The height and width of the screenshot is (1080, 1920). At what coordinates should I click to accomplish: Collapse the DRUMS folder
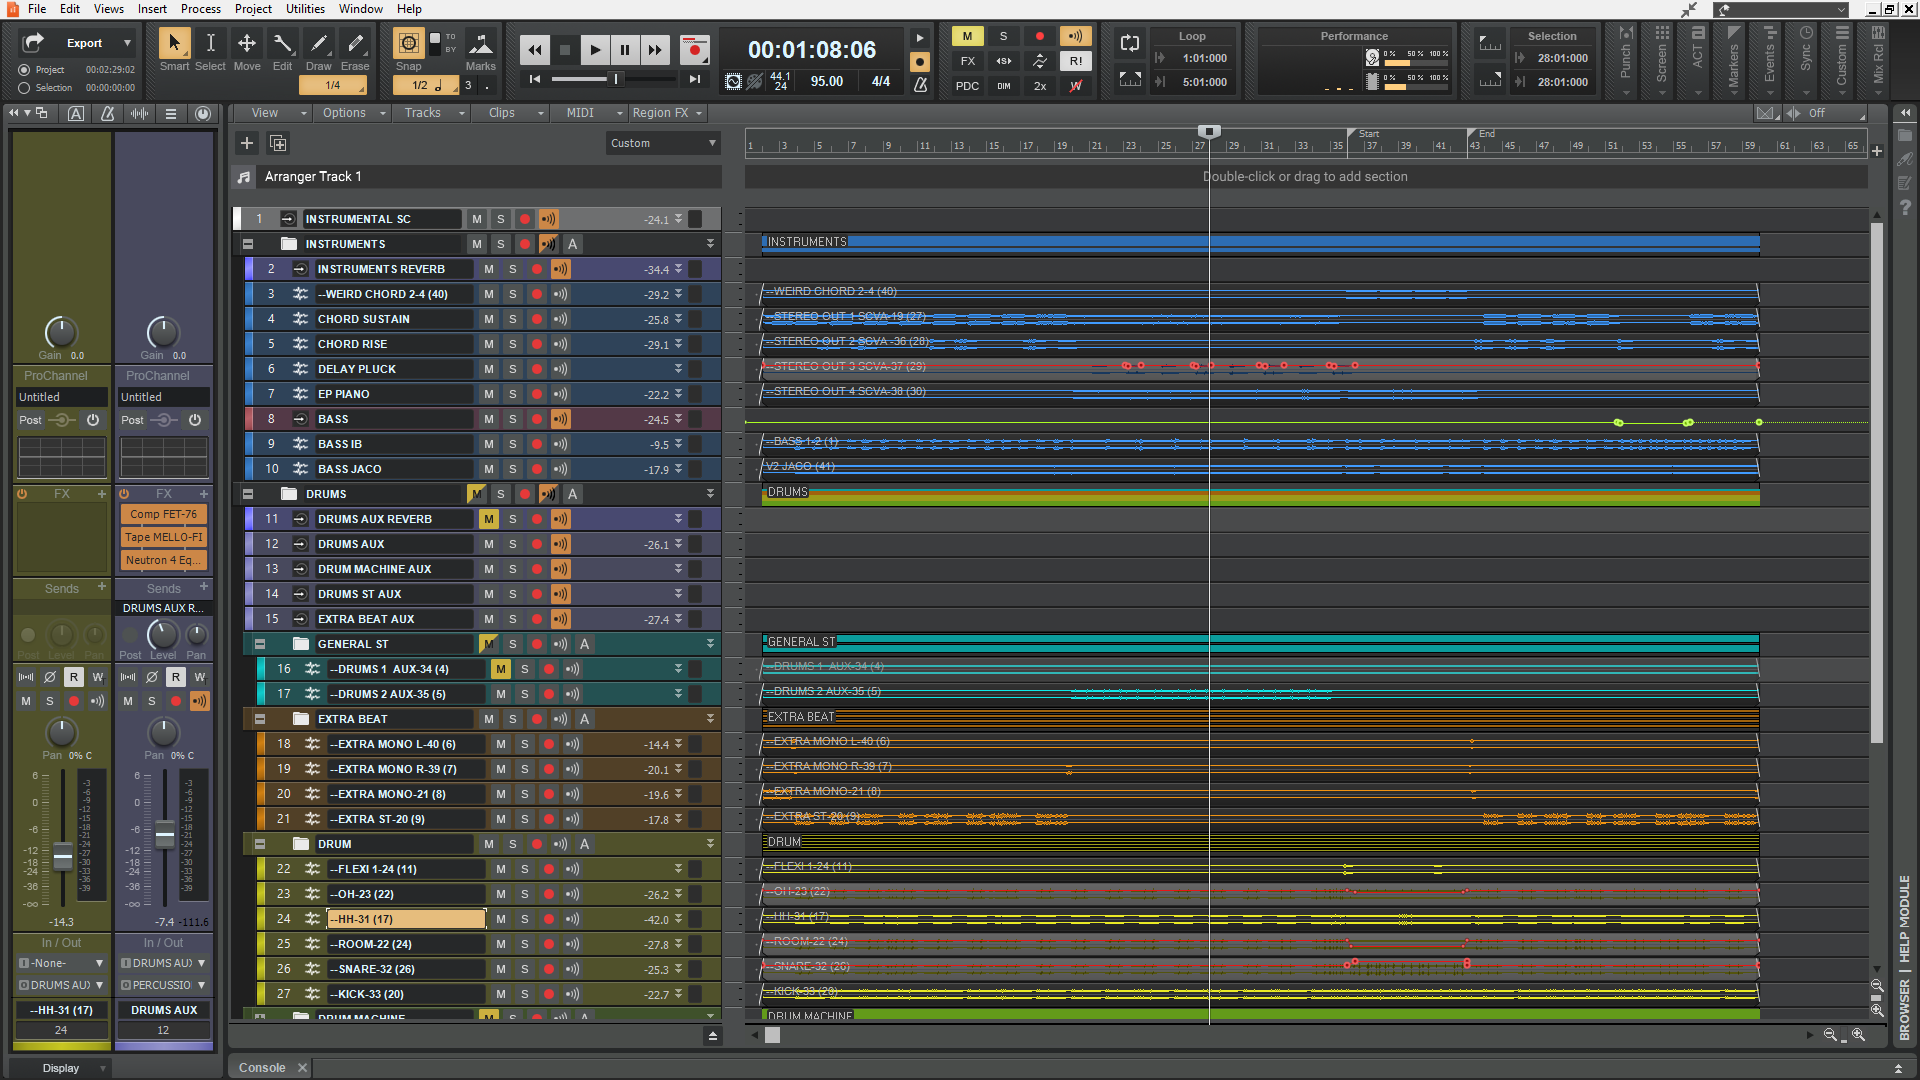click(248, 494)
